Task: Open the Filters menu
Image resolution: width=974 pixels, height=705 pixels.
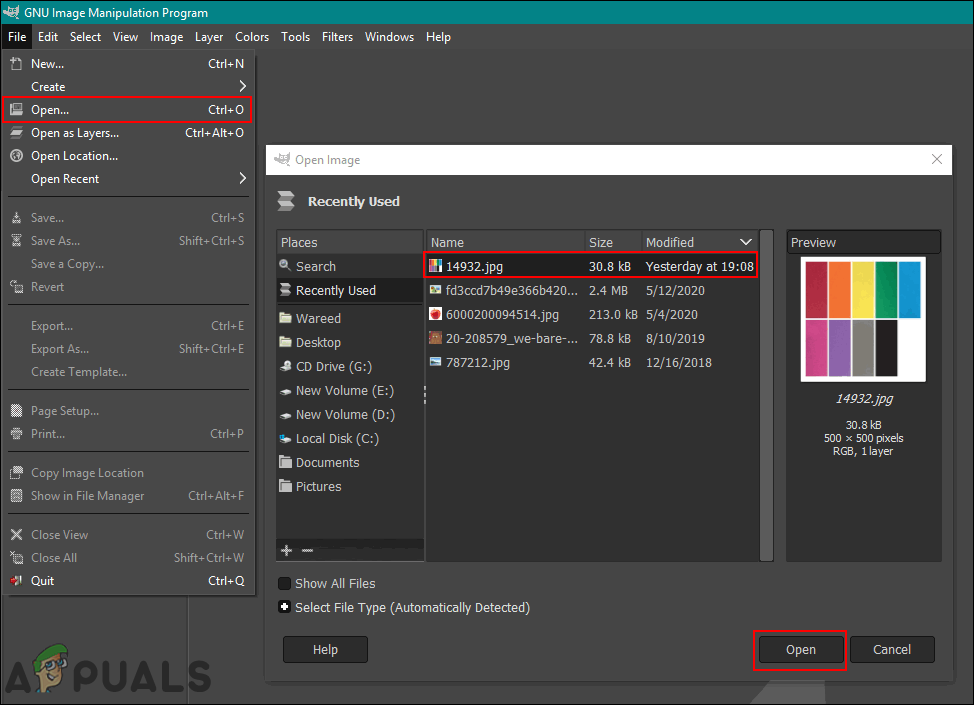Action: point(337,37)
